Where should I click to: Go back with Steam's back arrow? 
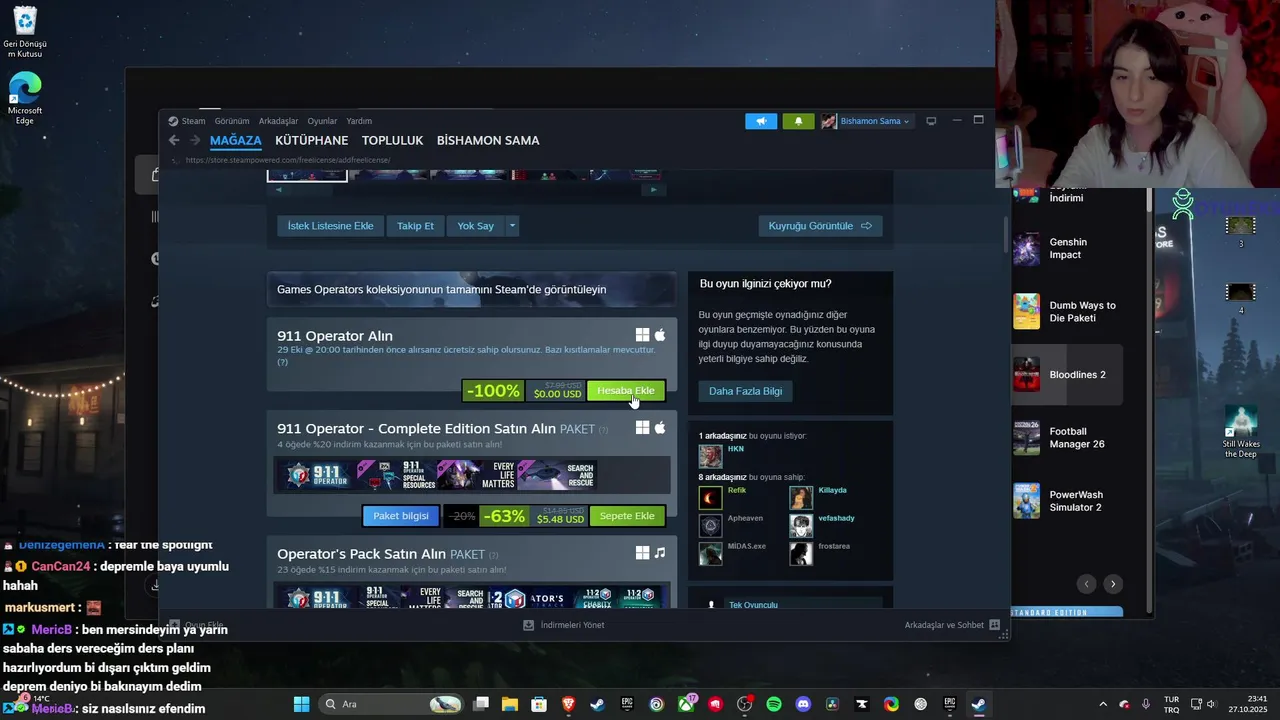(x=174, y=141)
